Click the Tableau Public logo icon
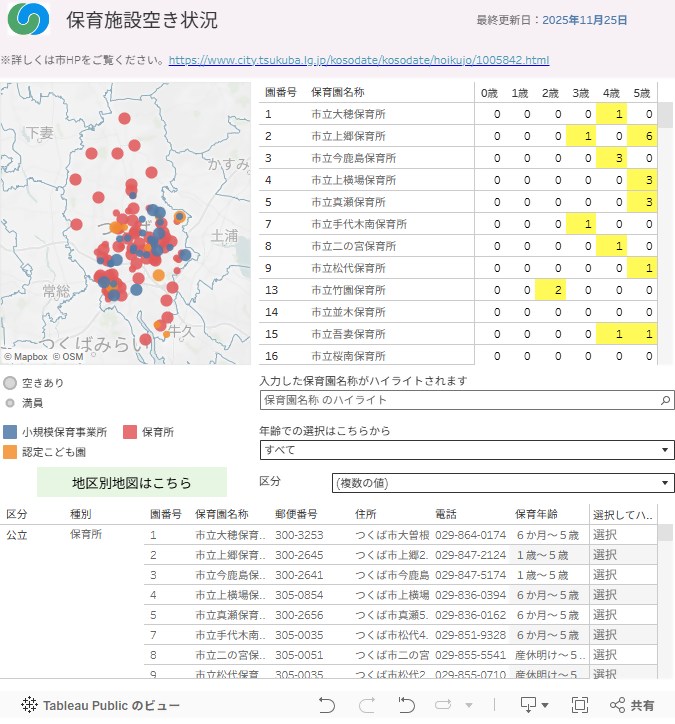This screenshot has height=724, width=675. 29,704
